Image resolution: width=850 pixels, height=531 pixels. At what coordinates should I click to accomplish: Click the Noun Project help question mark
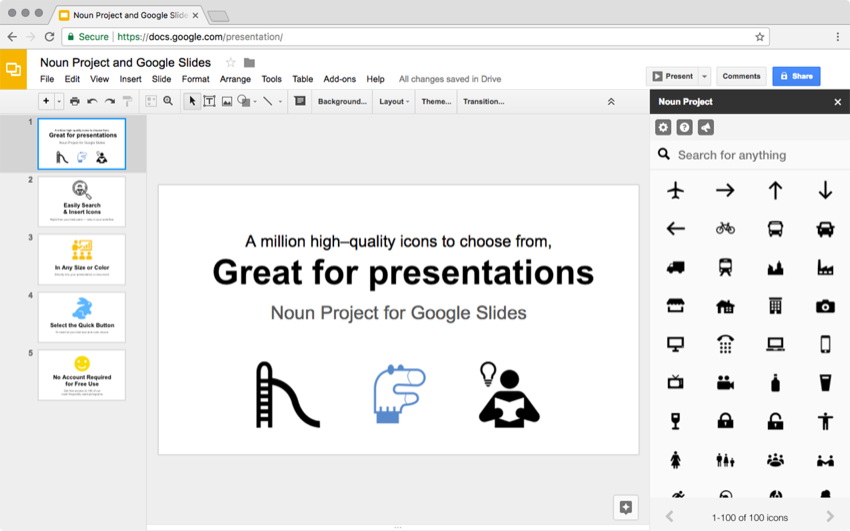[x=684, y=128]
